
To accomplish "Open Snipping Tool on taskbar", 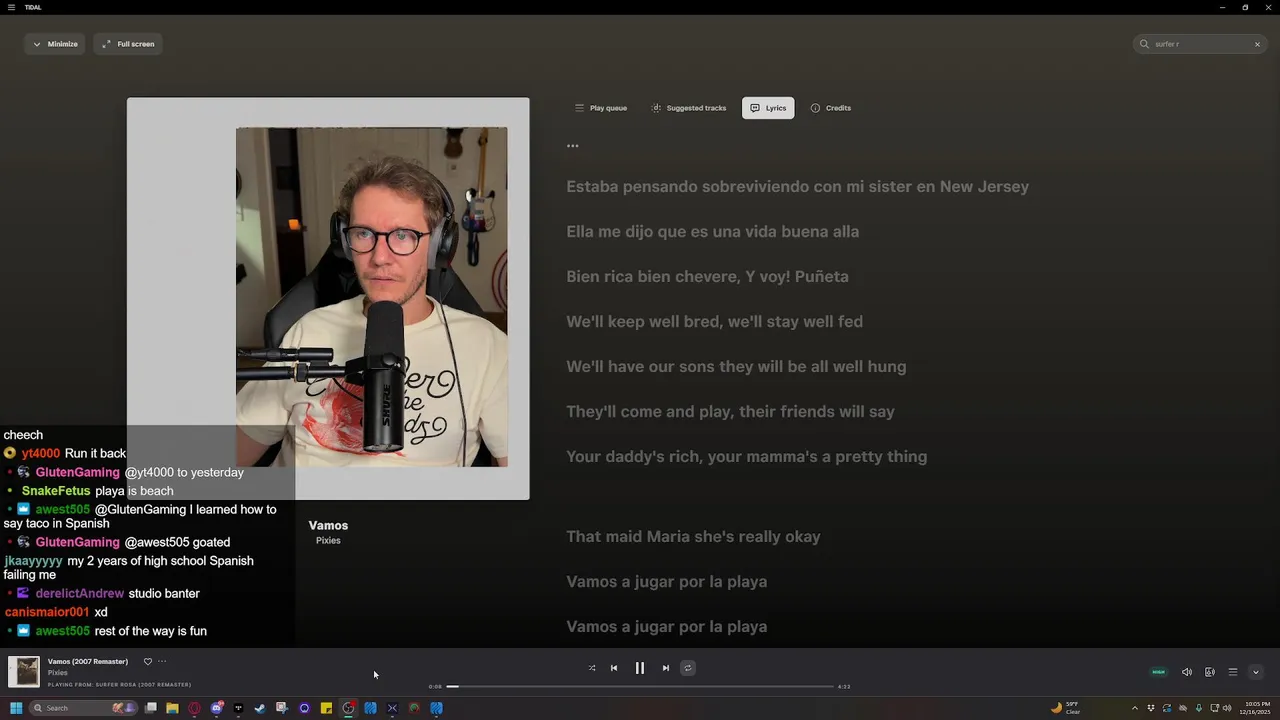I will (282, 708).
